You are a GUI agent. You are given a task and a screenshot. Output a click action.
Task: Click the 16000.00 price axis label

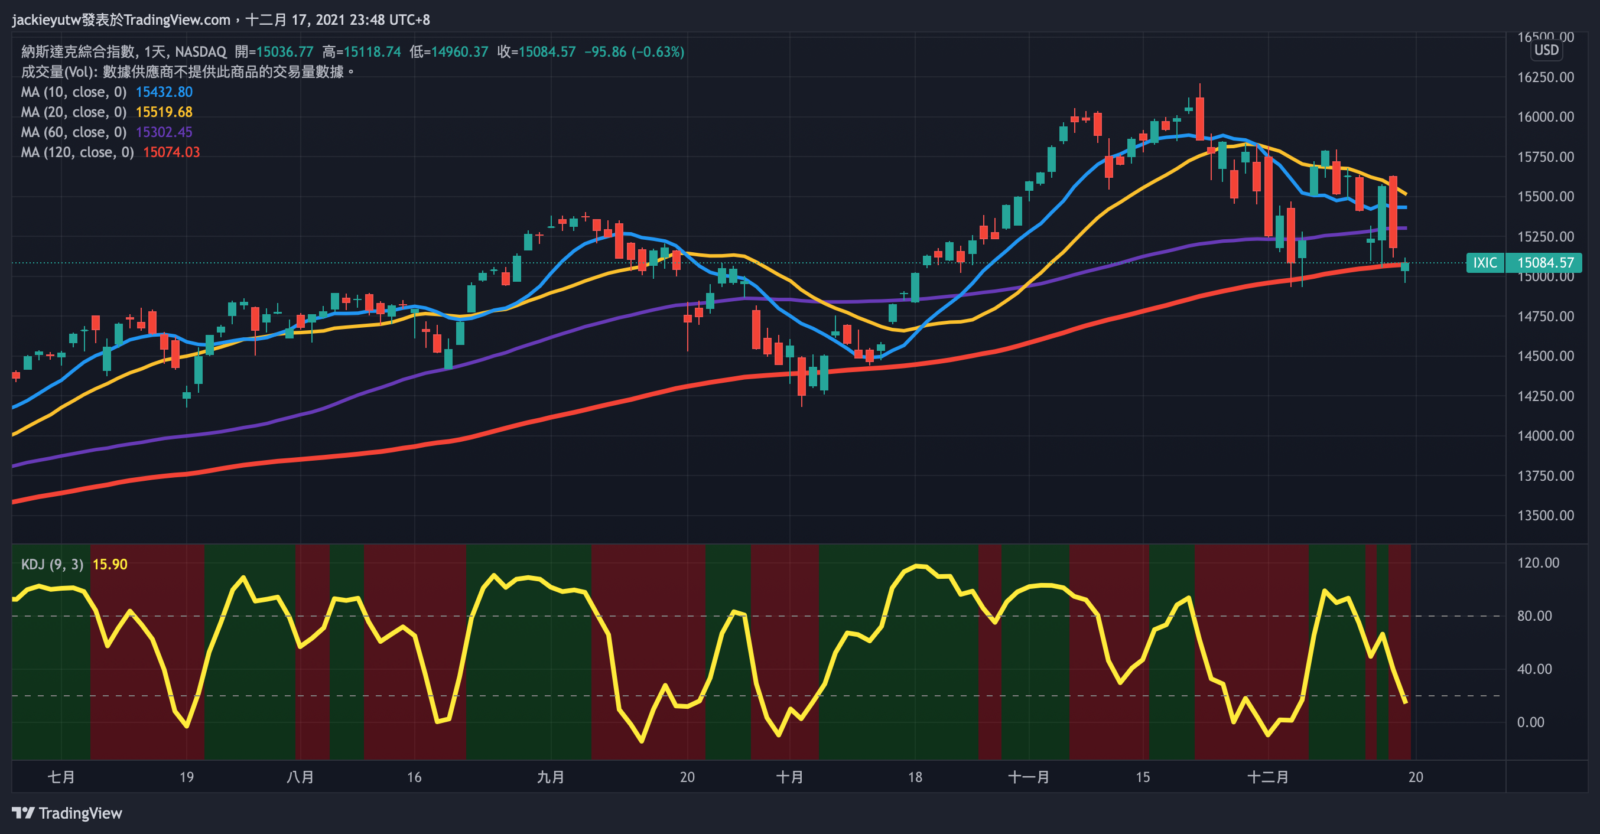click(x=1545, y=117)
